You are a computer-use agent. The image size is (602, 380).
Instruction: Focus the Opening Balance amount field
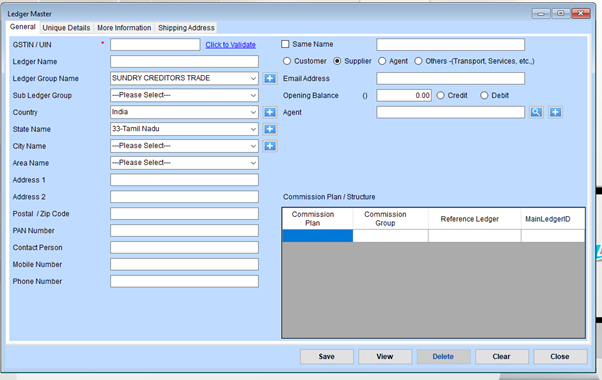coord(404,95)
